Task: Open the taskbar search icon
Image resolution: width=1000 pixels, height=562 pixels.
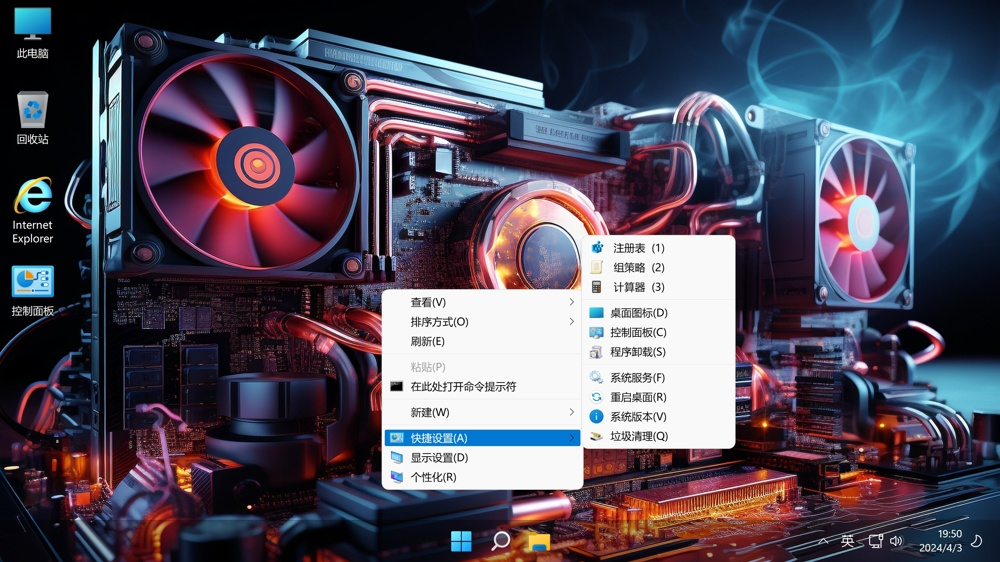Action: pos(501,541)
